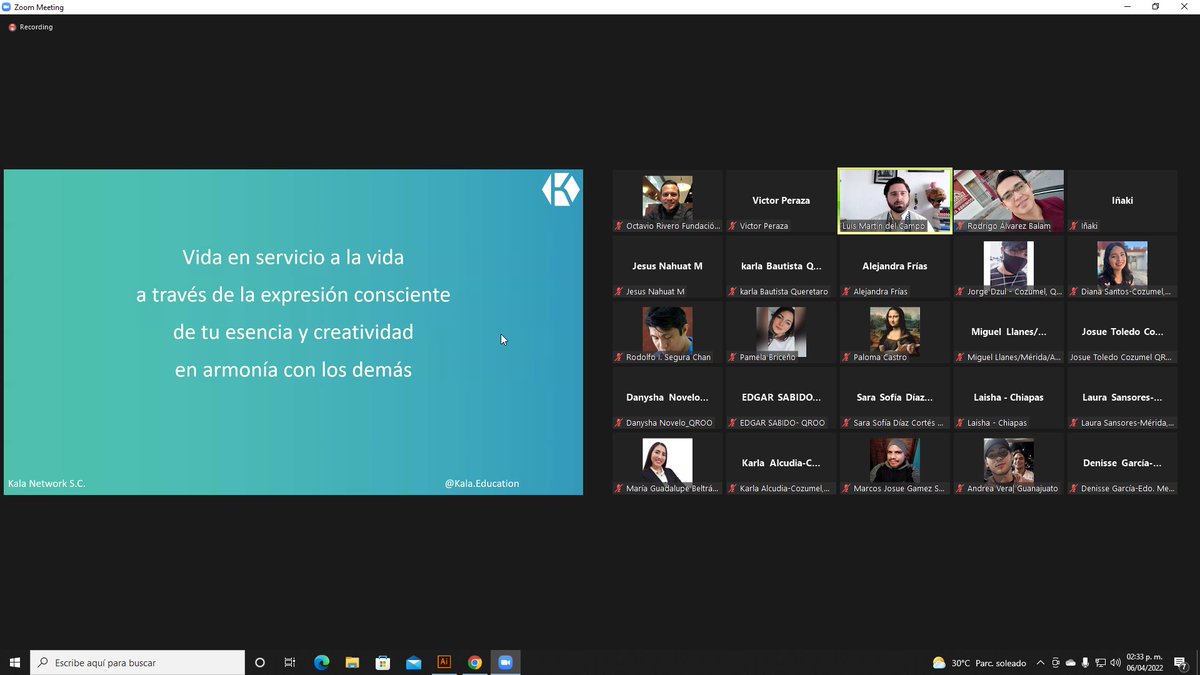Image resolution: width=1200 pixels, height=675 pixels.
Task: Click the Zoom icon in the taskbar
Action: point(505,662)
